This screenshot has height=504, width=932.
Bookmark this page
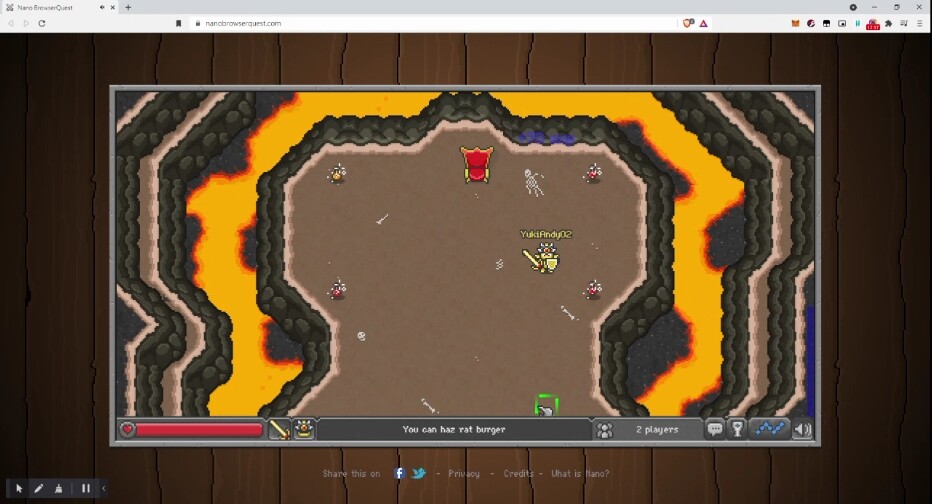click(178, 23)
